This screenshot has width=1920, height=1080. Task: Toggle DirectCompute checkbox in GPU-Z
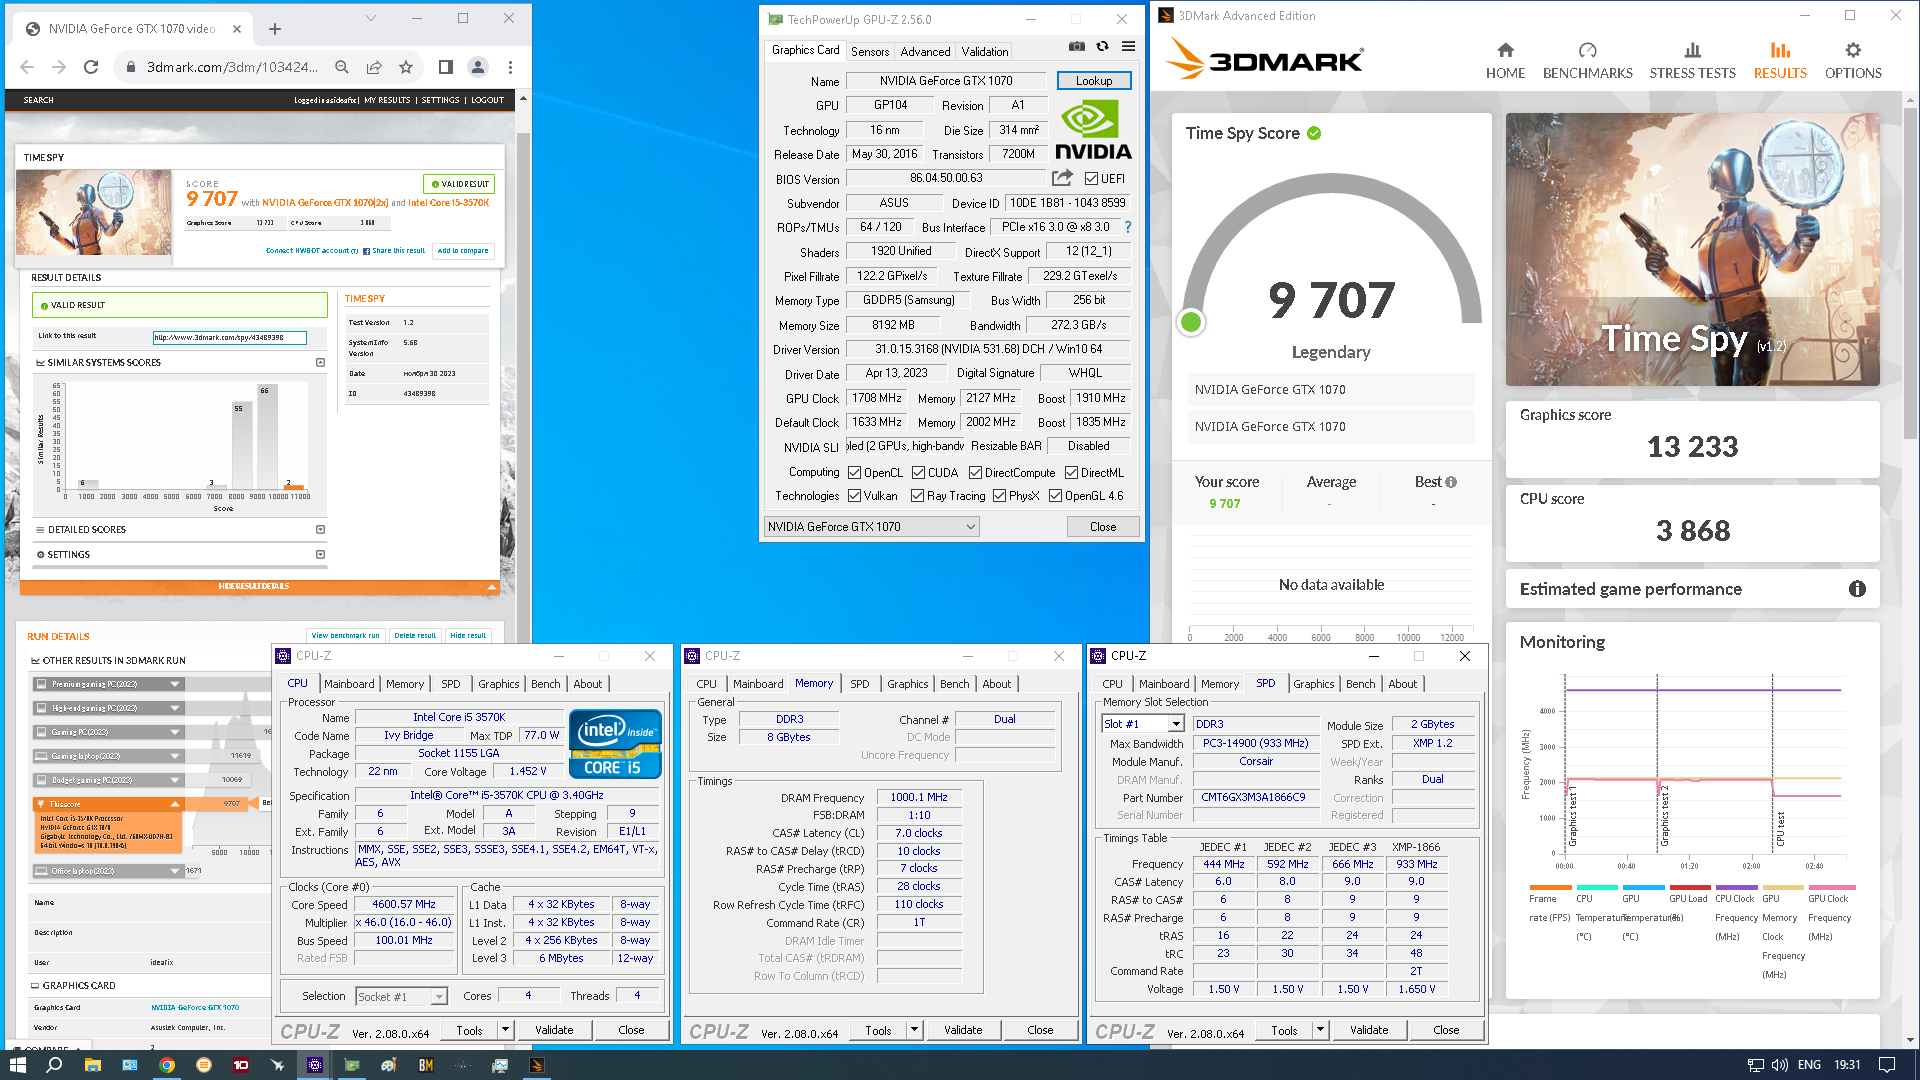tap(975, 473)
